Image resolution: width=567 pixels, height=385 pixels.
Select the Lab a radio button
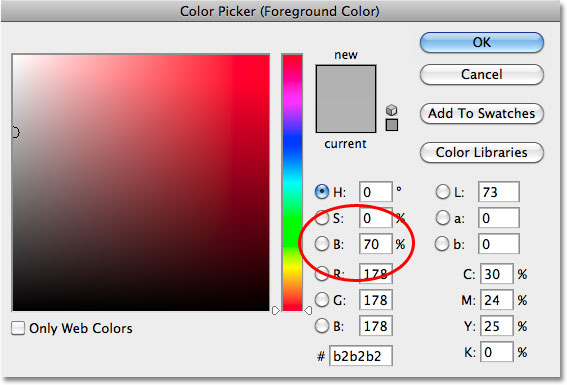click(x=442, y=218)
